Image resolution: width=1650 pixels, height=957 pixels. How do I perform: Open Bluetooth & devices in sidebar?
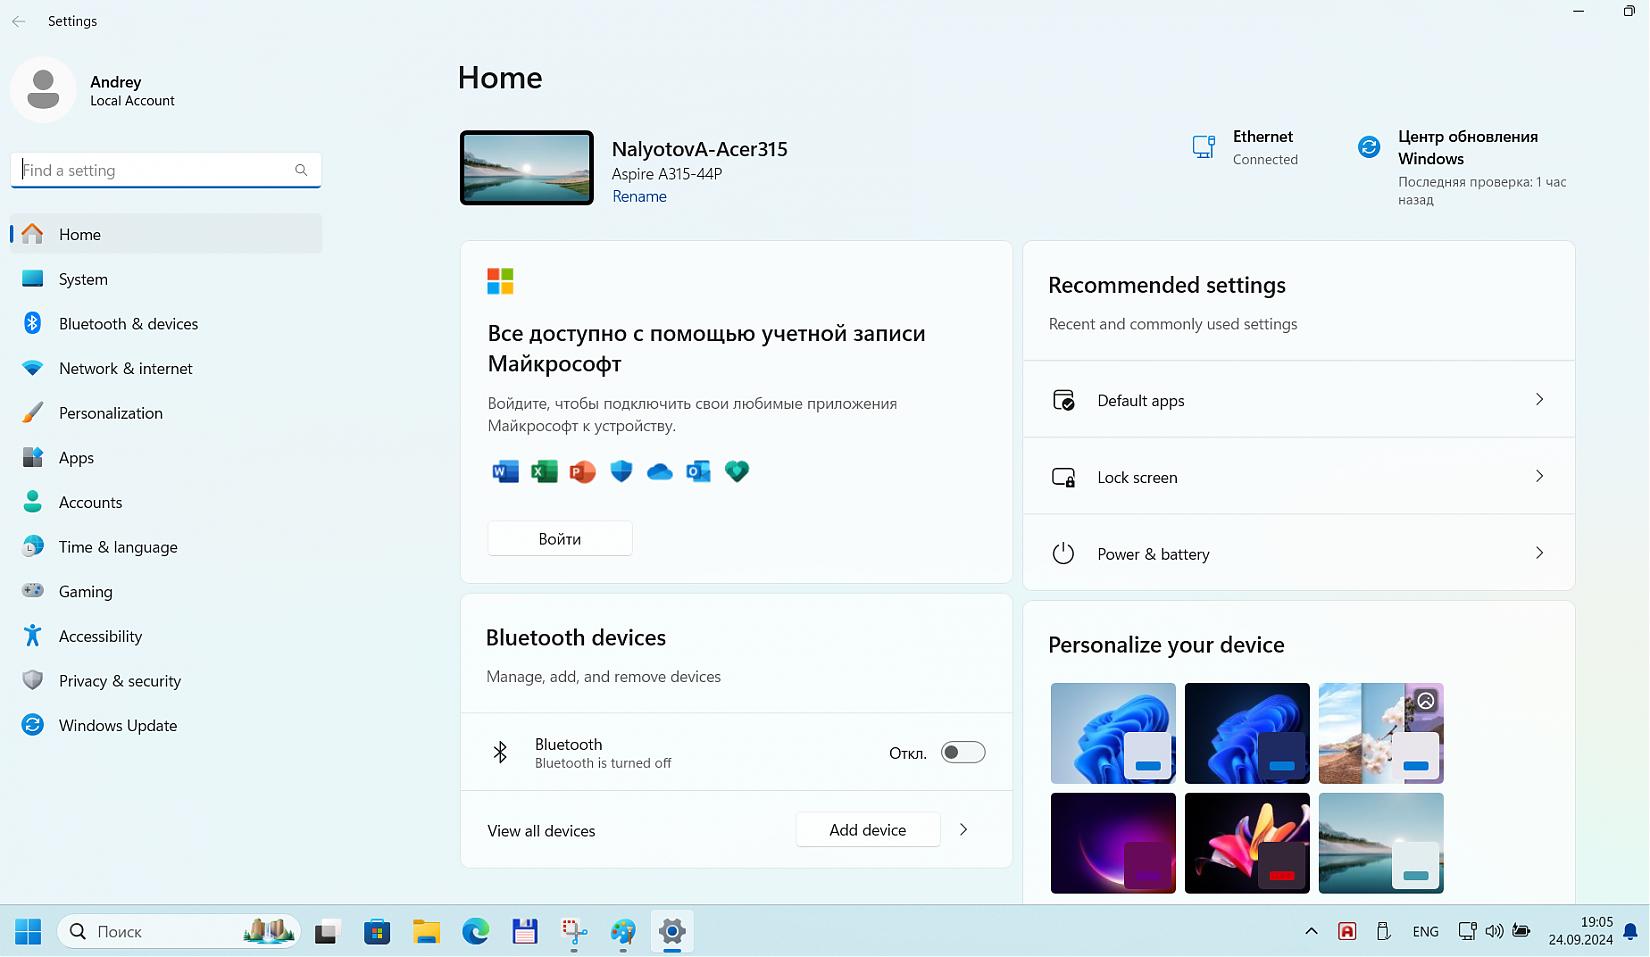[x=166, y=324]
